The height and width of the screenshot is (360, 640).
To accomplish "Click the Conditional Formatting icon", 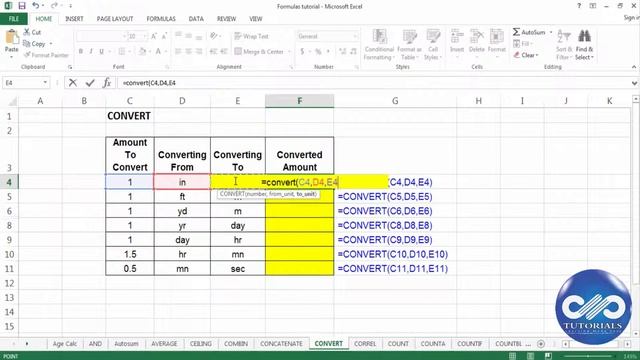I will [x=380, y=36].
